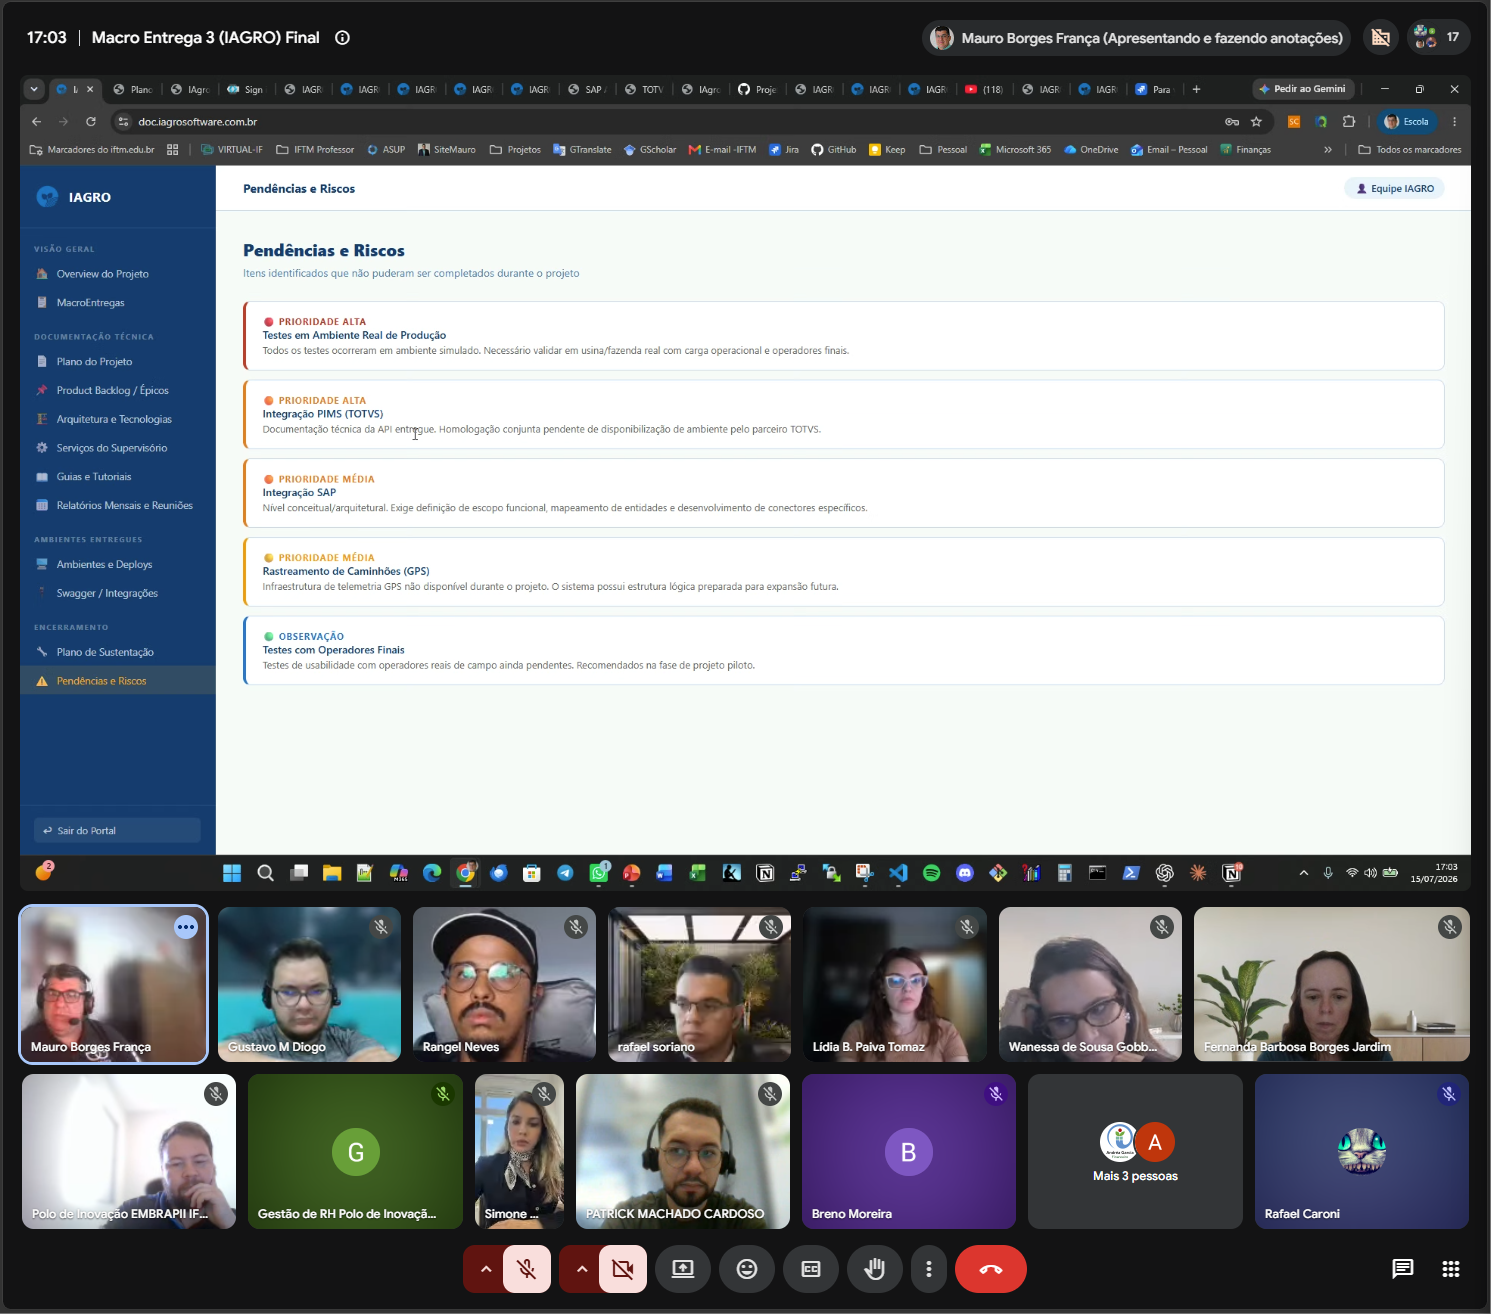Click the Sair do Portal button
Image resolution: width=1491 pixels, height=1314 pixels.
(x=117, y=831)
